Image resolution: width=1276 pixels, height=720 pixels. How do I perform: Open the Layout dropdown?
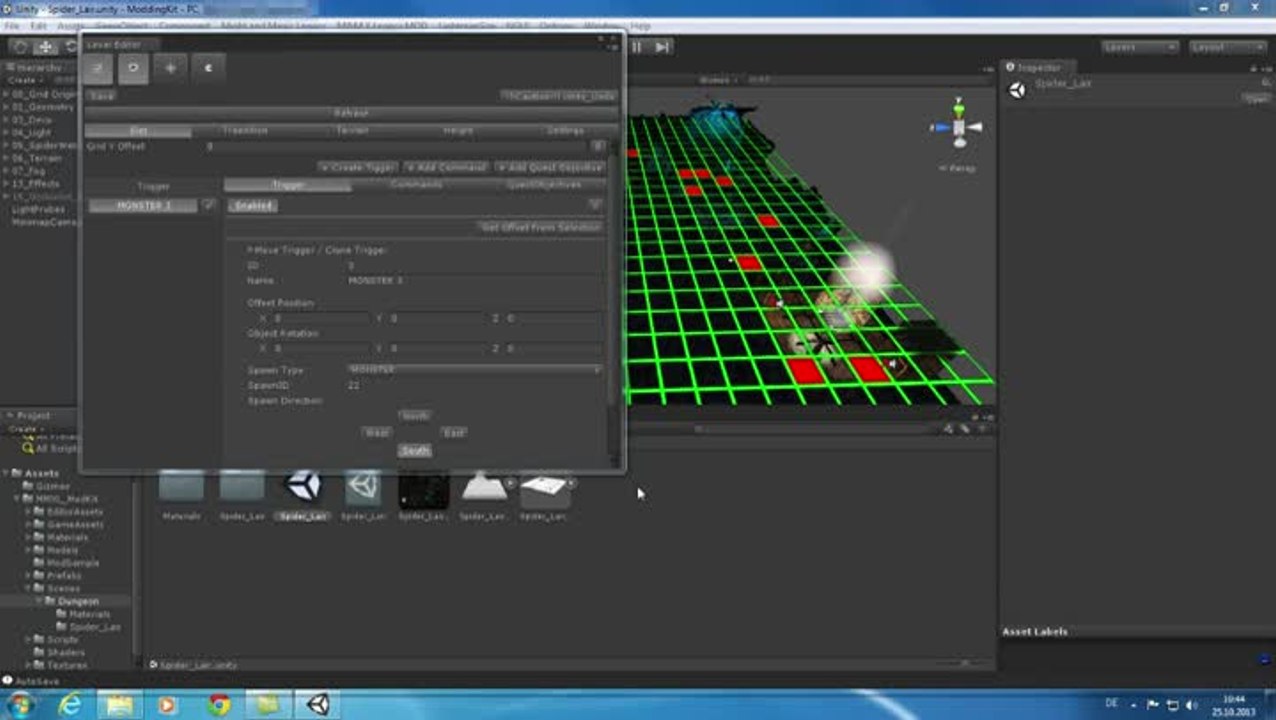tap(1228, 47)
